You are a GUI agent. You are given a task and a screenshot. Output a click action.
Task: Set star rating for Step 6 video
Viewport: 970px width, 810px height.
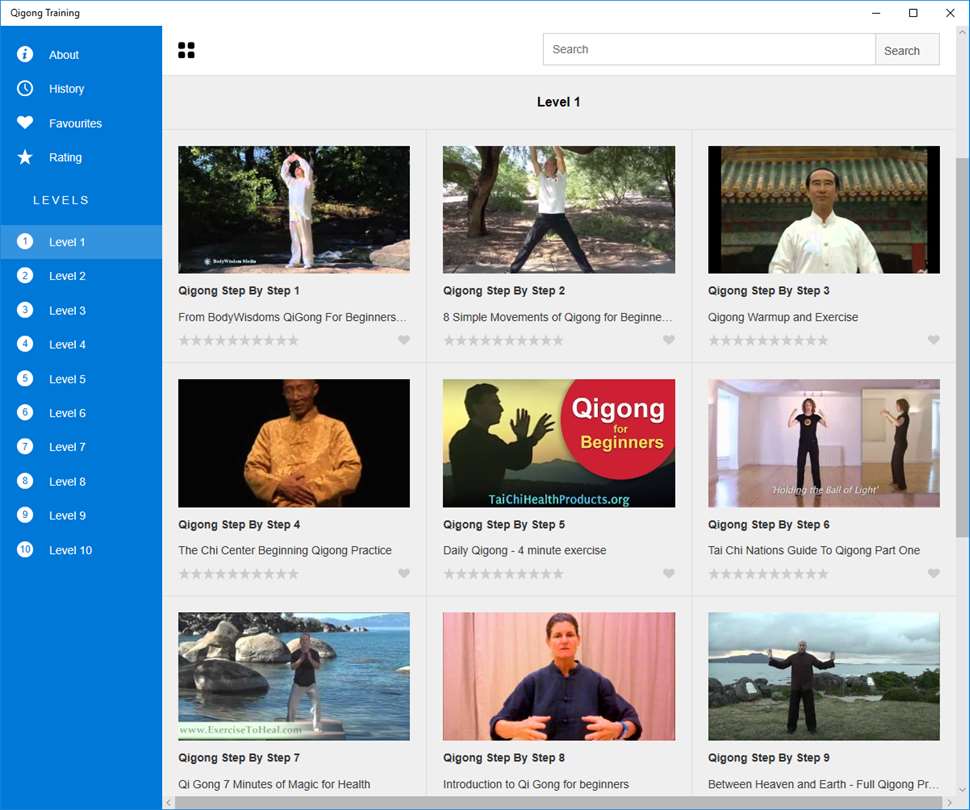click(768, 574)
